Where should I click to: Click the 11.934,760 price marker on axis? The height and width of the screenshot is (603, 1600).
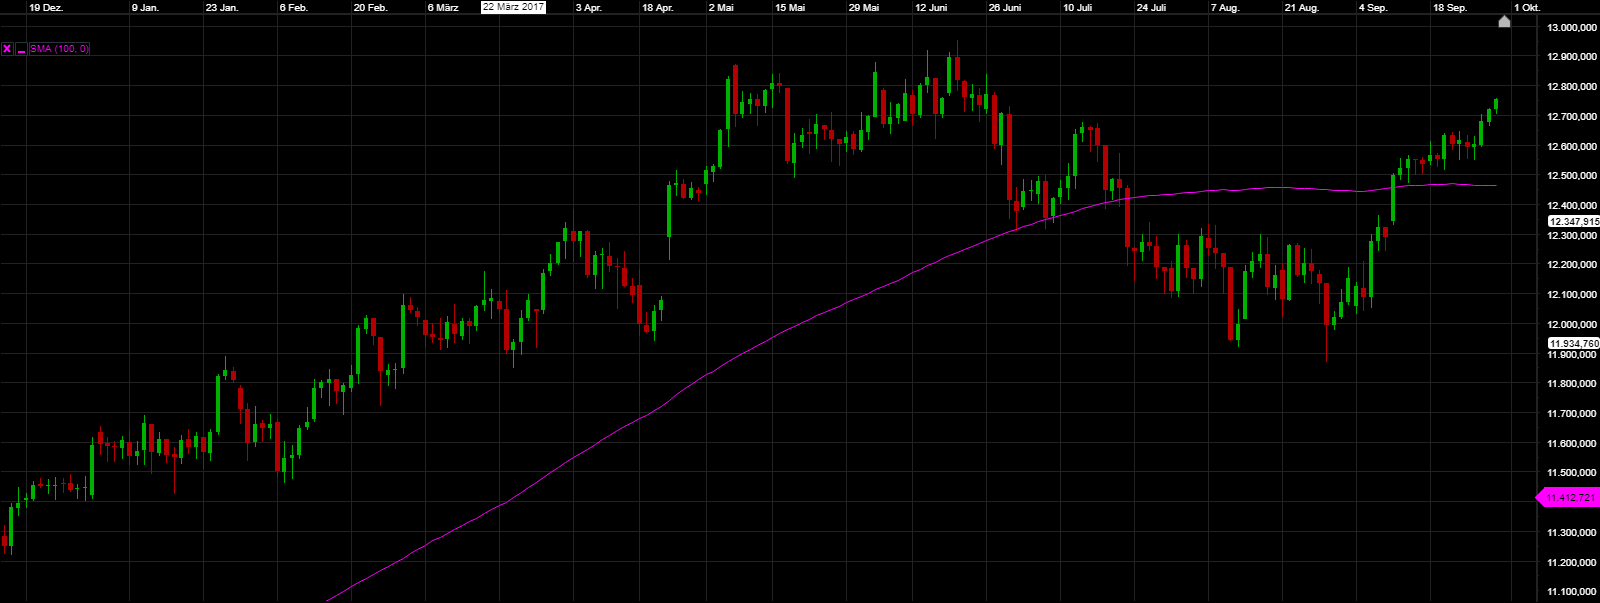(x=1573, y=344)
